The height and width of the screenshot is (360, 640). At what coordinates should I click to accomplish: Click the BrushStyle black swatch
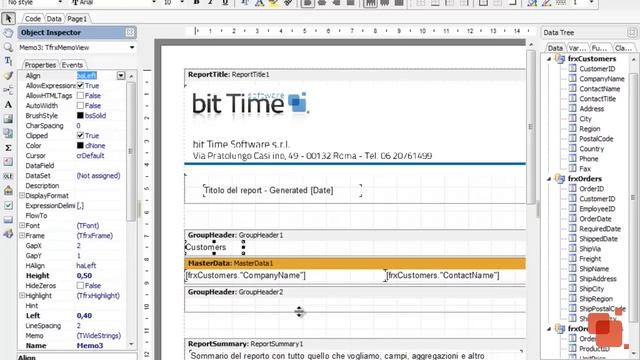(80, 116)
